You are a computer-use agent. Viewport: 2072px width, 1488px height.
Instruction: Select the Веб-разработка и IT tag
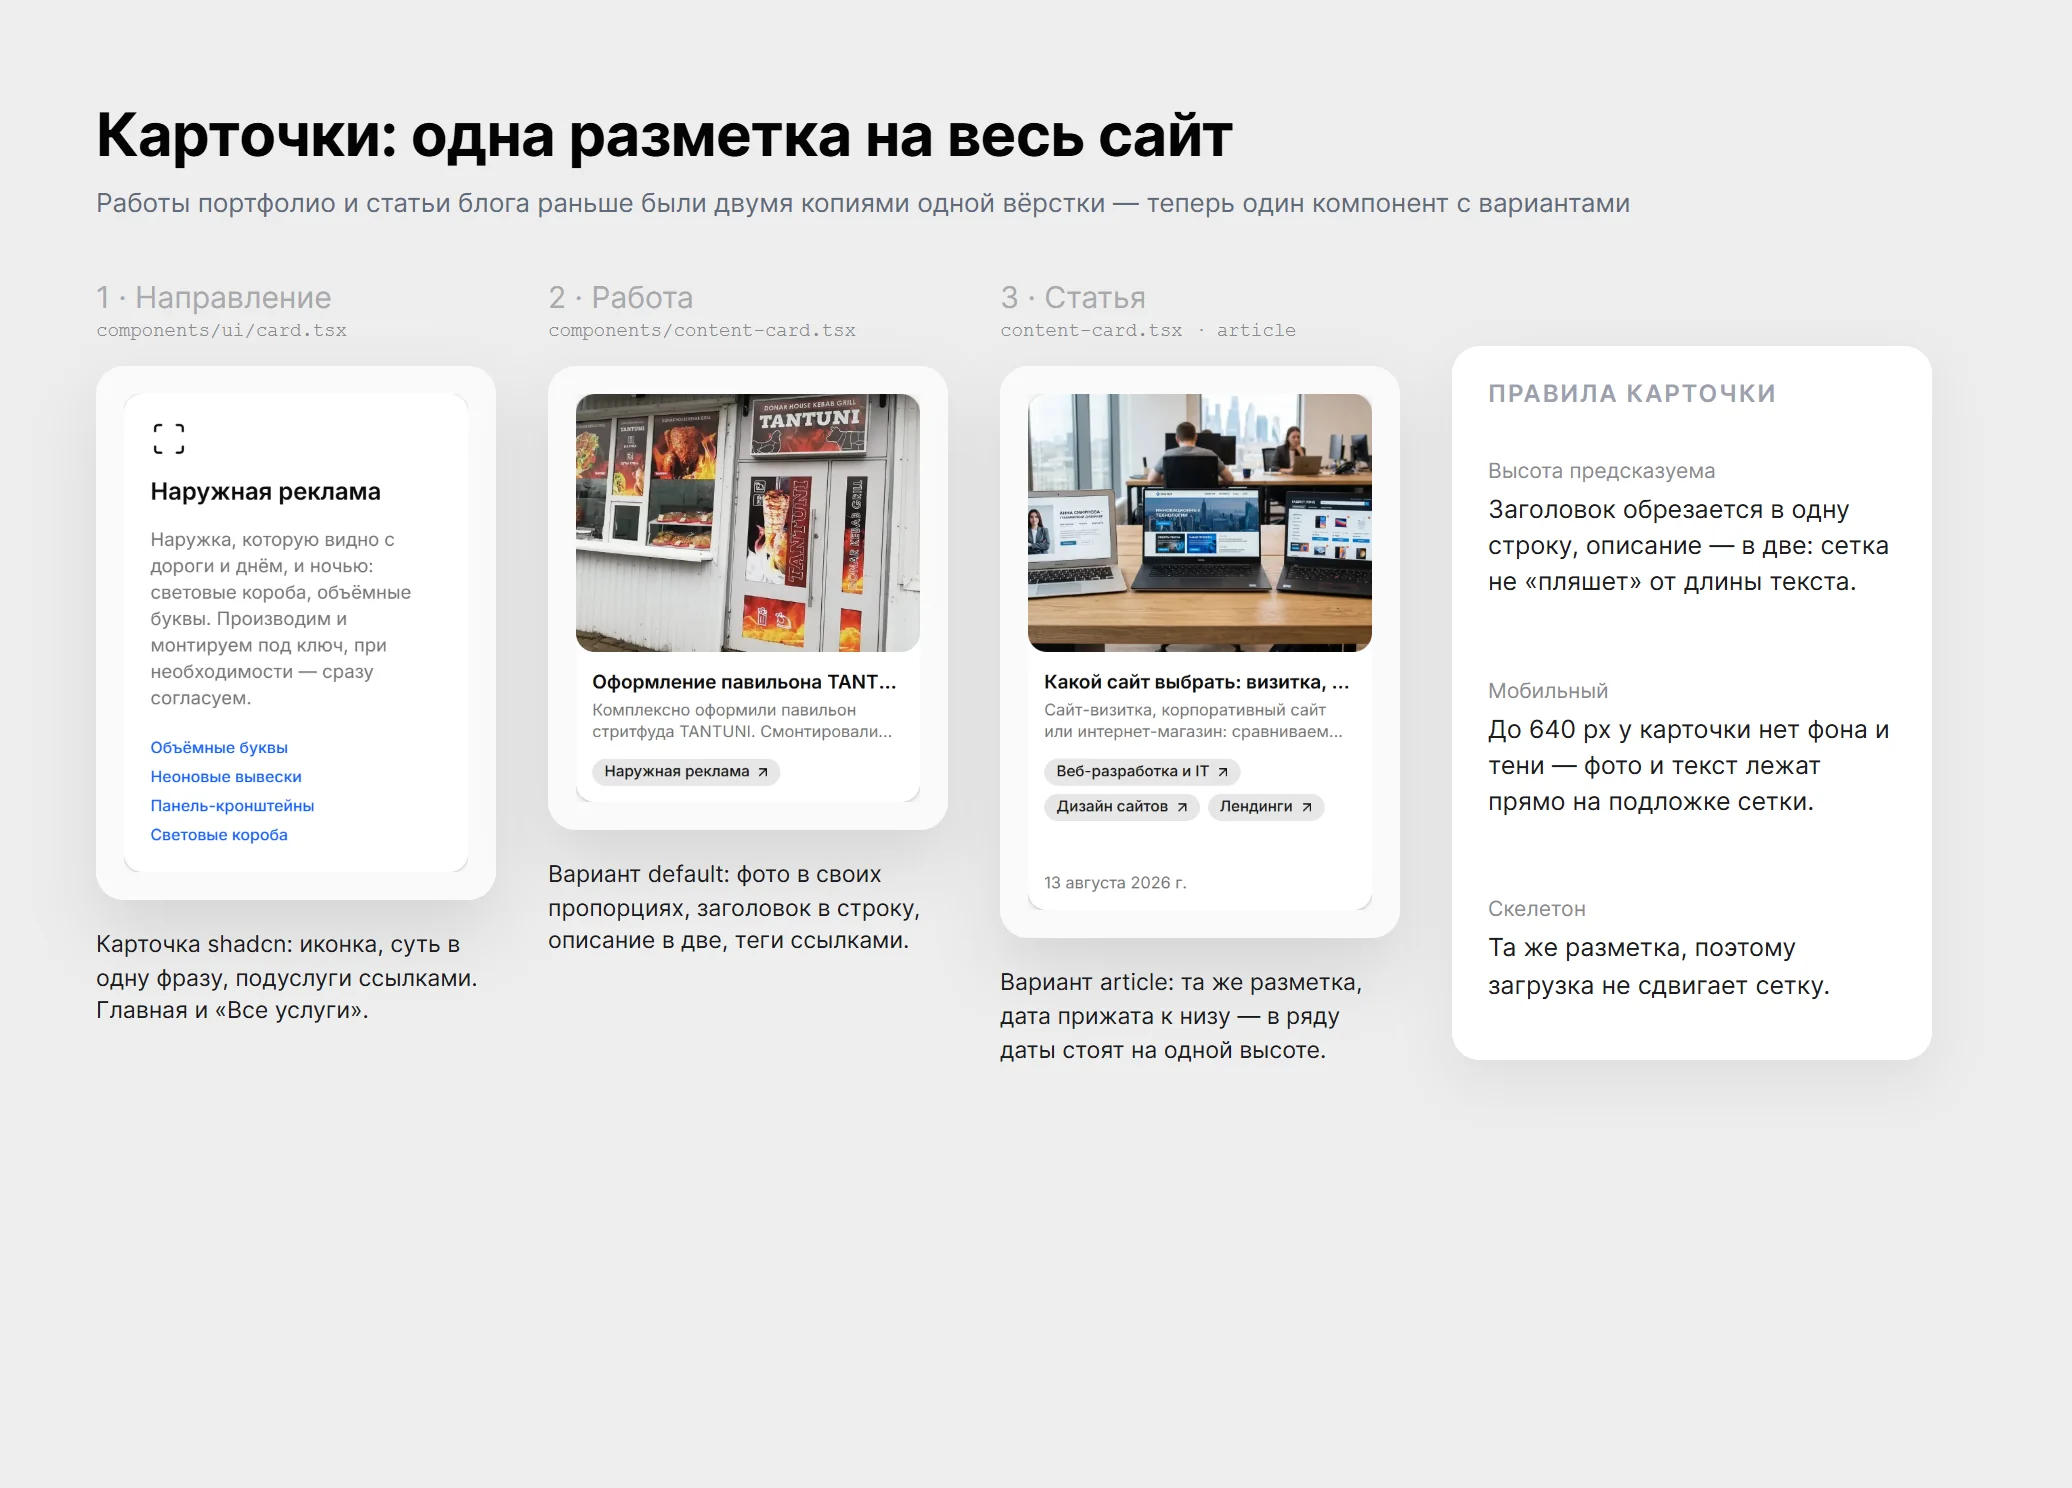coord(1142,771)
